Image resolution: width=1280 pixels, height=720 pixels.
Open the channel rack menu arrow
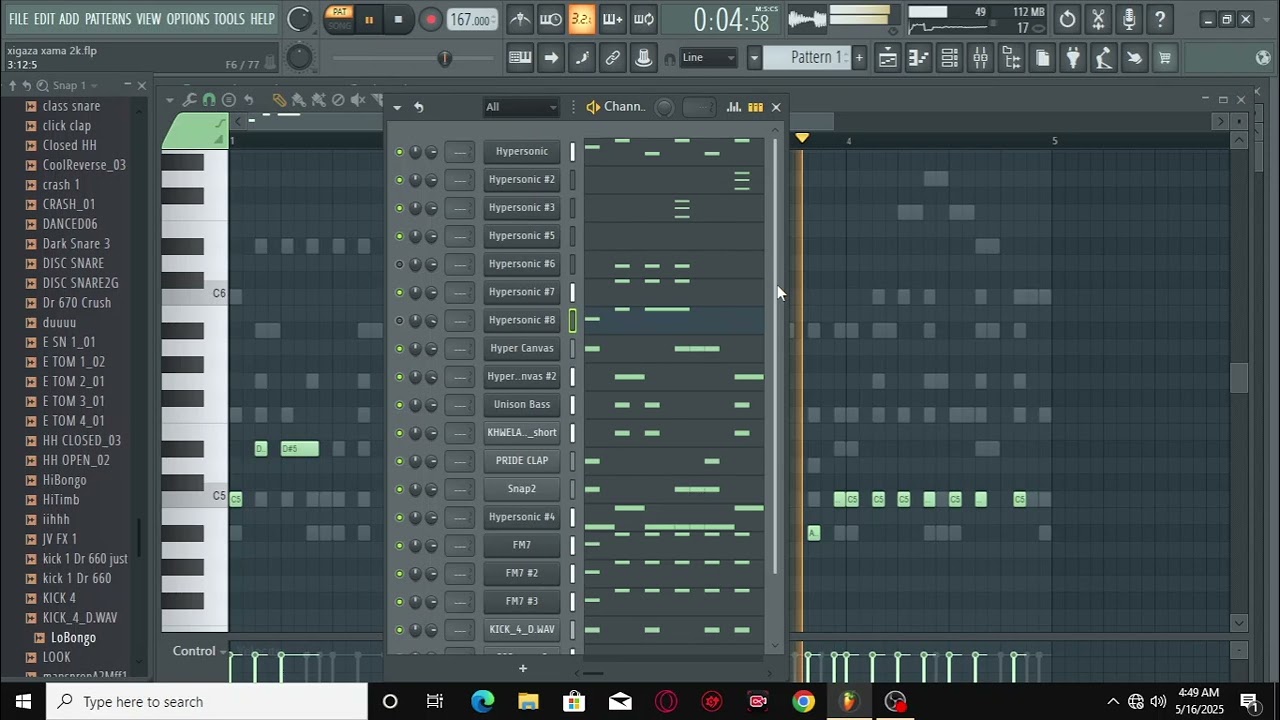[x=397, y=107]
